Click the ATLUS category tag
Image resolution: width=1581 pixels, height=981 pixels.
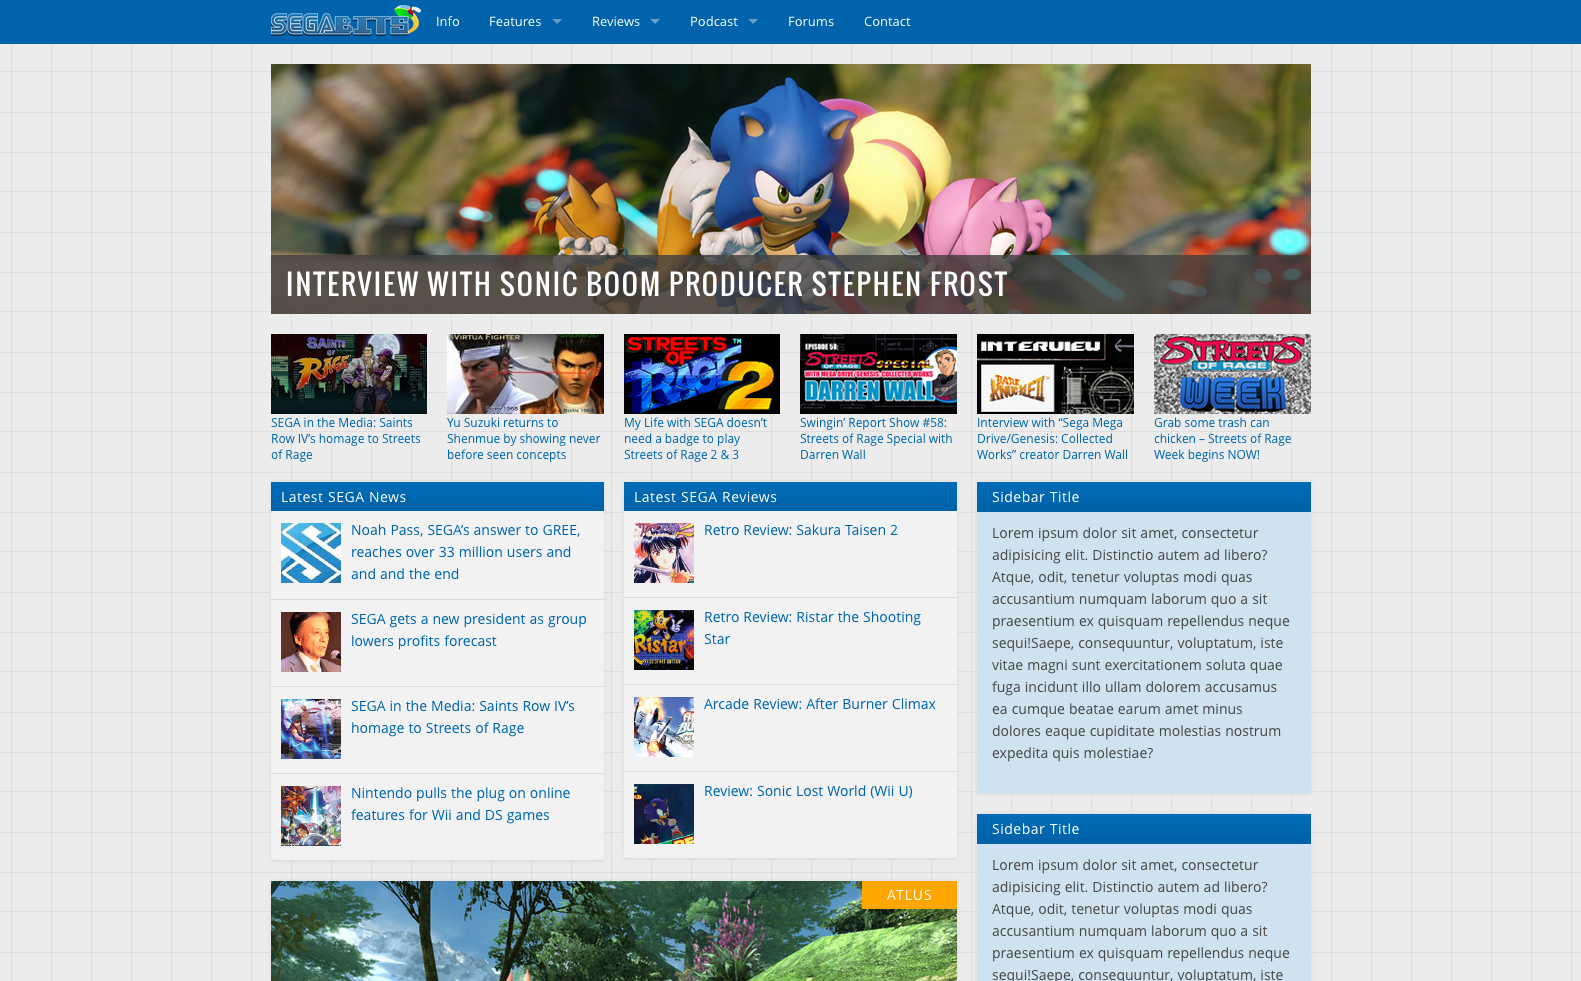[x=909, y=895]
